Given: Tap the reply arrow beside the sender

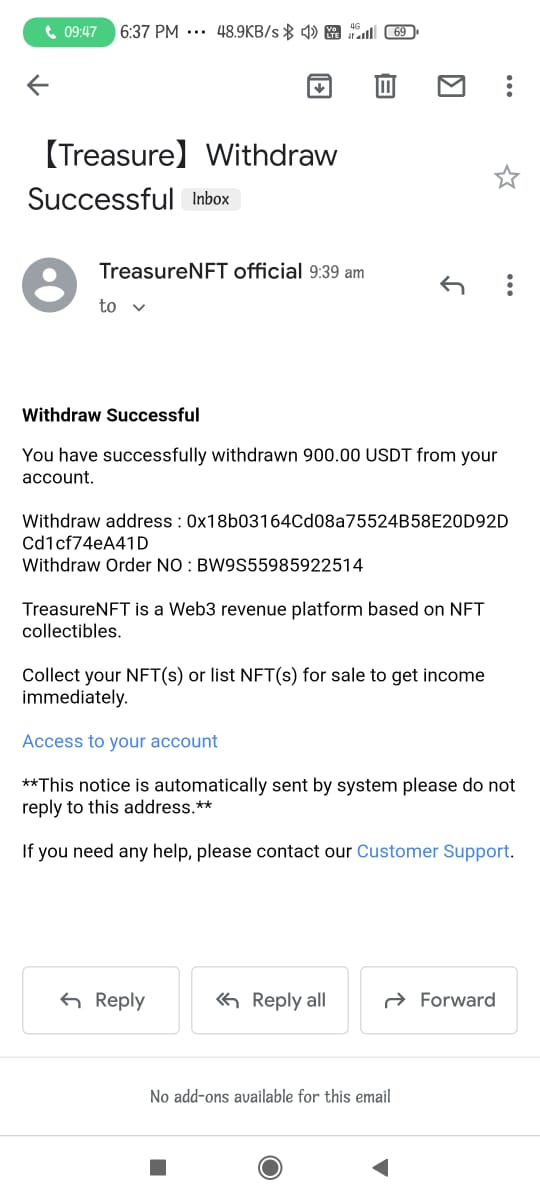Looking at the screenshot, I should [x=452, y=286].
